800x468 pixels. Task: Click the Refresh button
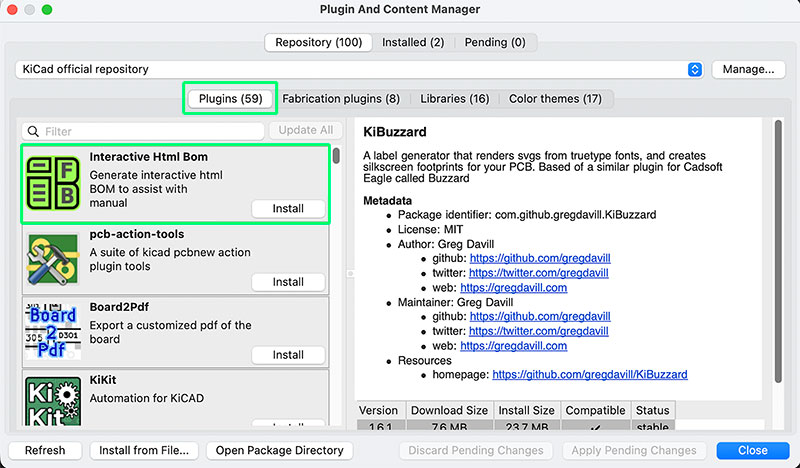tap(45, 450)
